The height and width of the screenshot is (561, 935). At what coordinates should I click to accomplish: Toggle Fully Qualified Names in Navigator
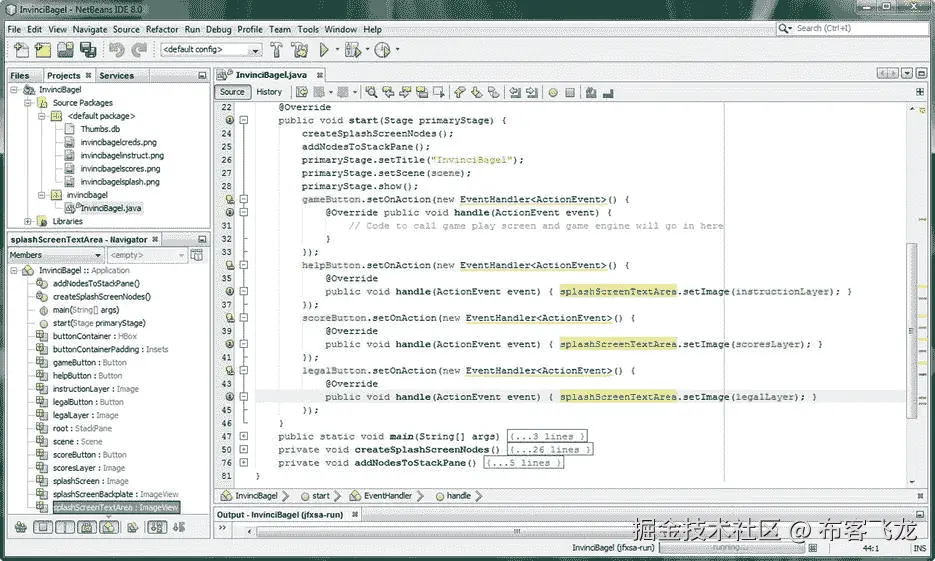coord(133,527)
